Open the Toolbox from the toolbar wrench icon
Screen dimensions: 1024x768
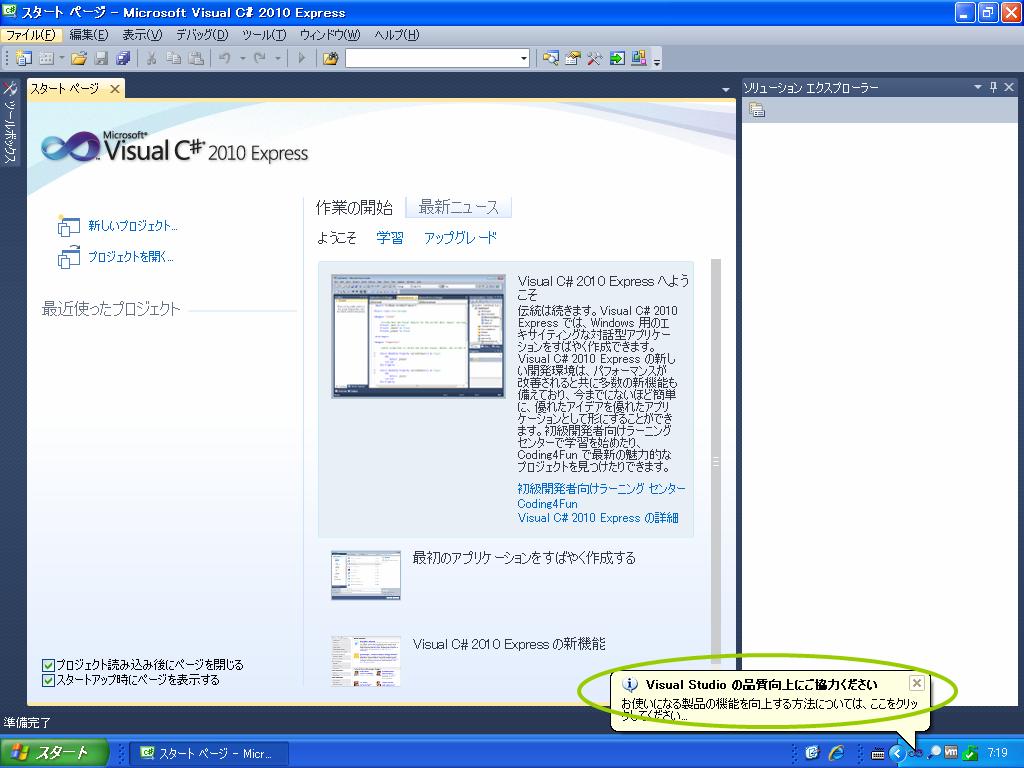(594, 58)
